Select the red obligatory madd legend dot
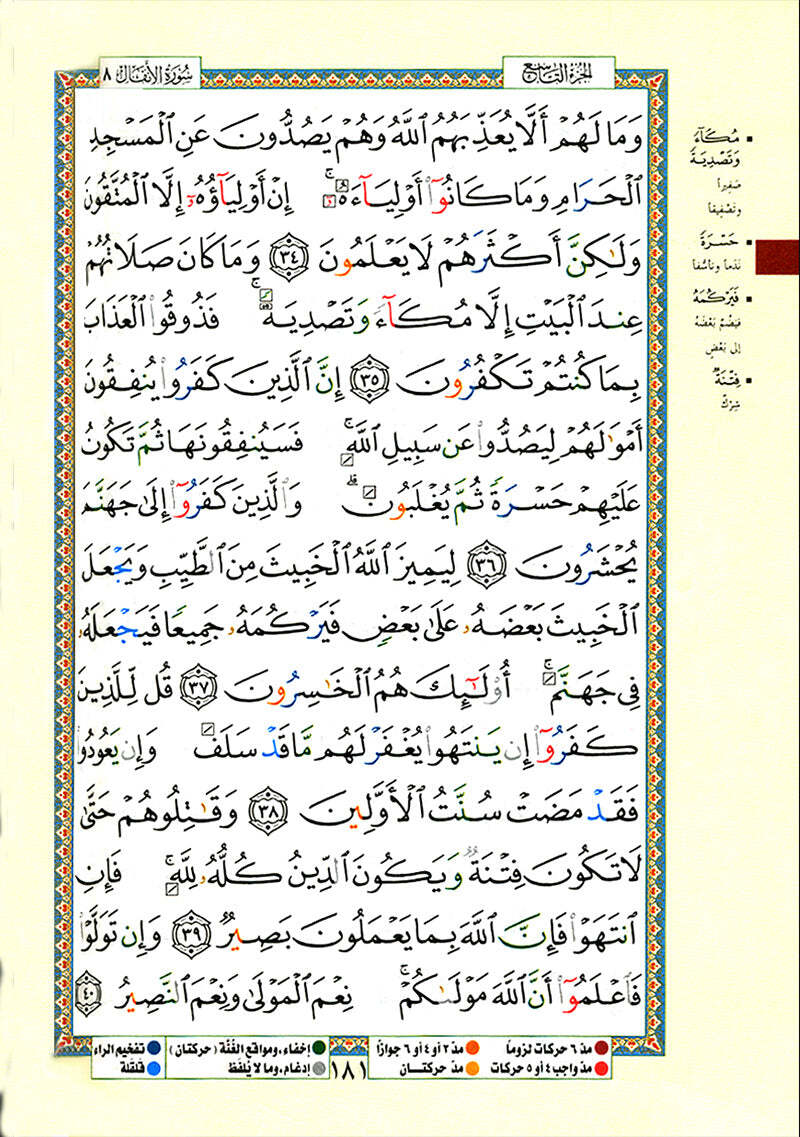This screenshot has height=1137, width=800. coord(601,1067)
